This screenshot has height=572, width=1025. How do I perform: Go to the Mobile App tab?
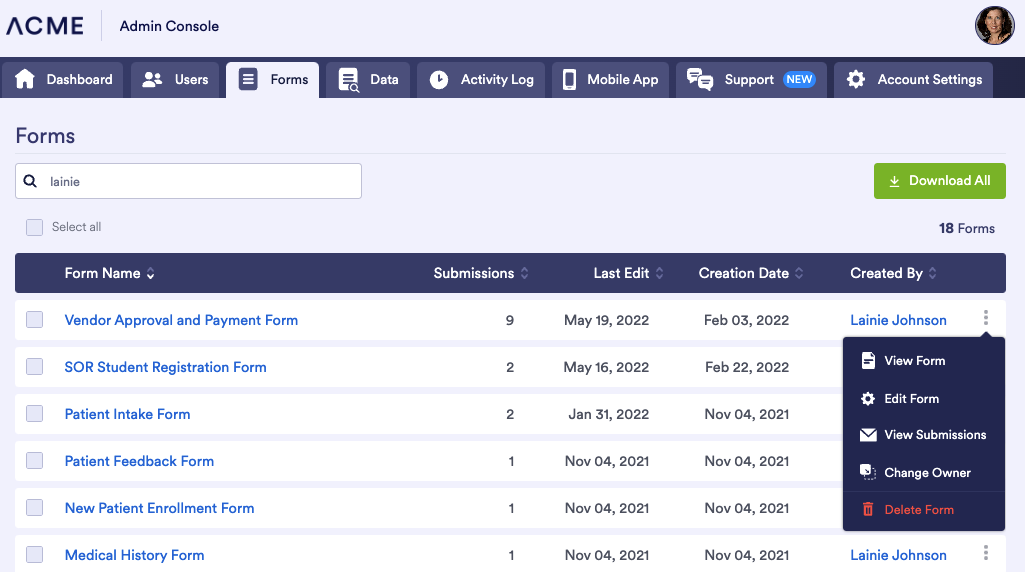click(610, 80)
